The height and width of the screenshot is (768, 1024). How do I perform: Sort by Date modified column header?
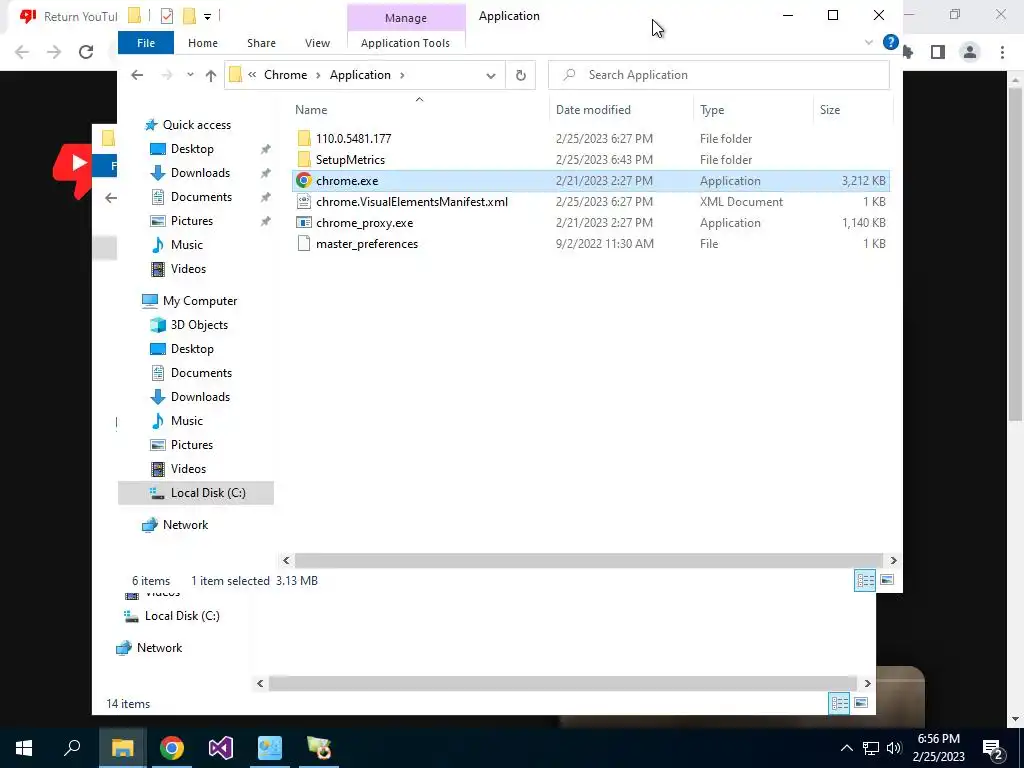point(593,110)
